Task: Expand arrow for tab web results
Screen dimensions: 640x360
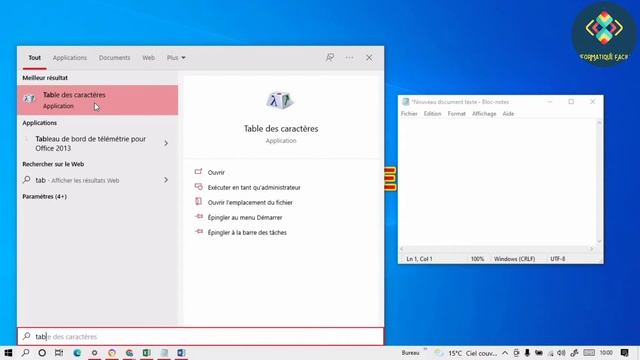Action: (x=166, y=180)
